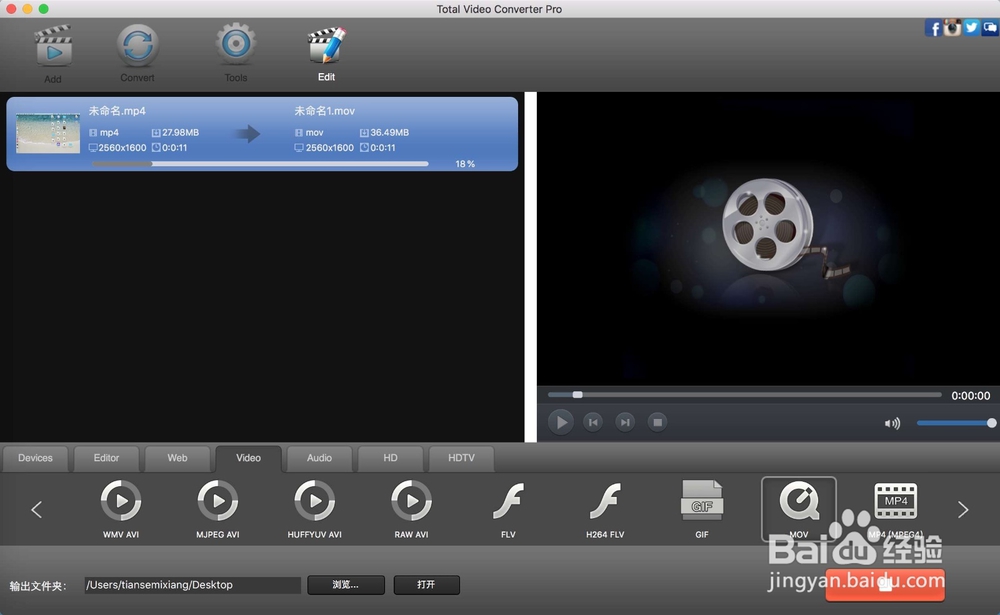Click the 打开 open folder button
Image resolution: width=1000 pixels, height=615 pixels.
point(426,585)
